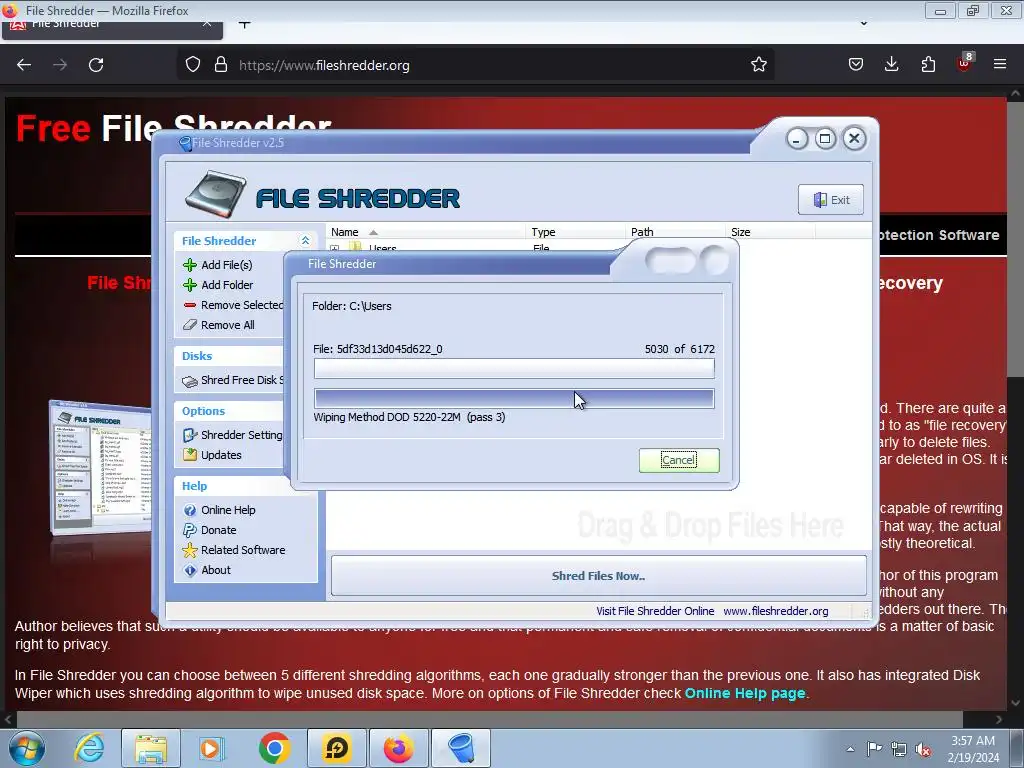Click the green plus icon for Add File(s)

190,264
